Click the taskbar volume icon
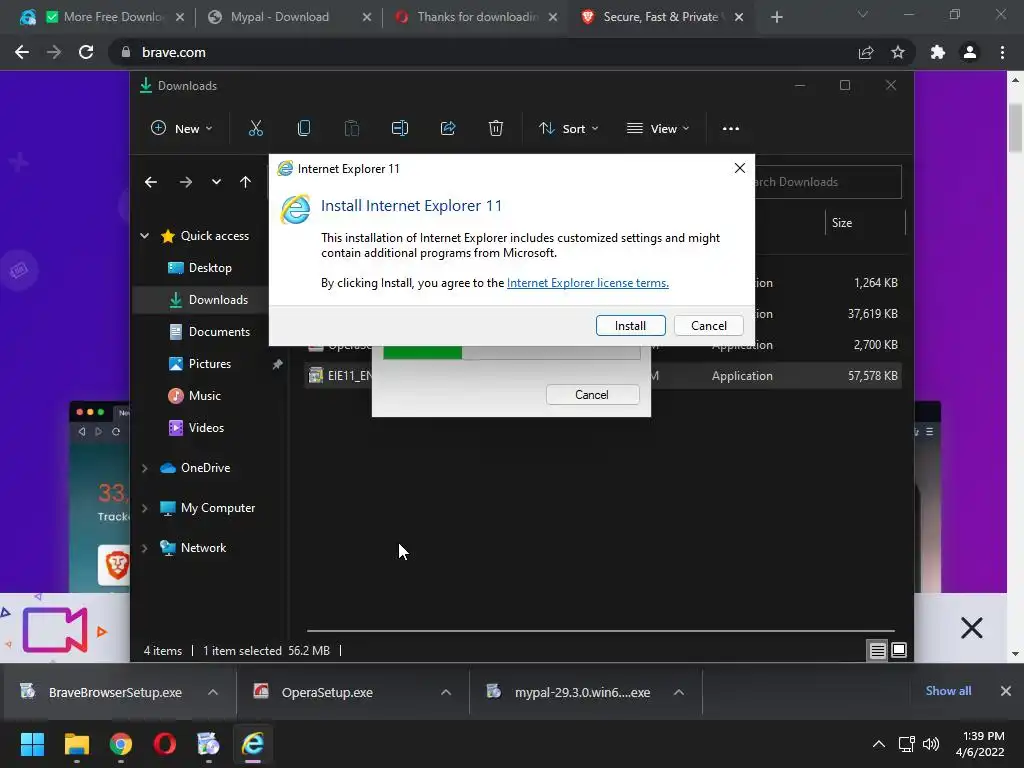The image size is (1024, 768). 931,744
